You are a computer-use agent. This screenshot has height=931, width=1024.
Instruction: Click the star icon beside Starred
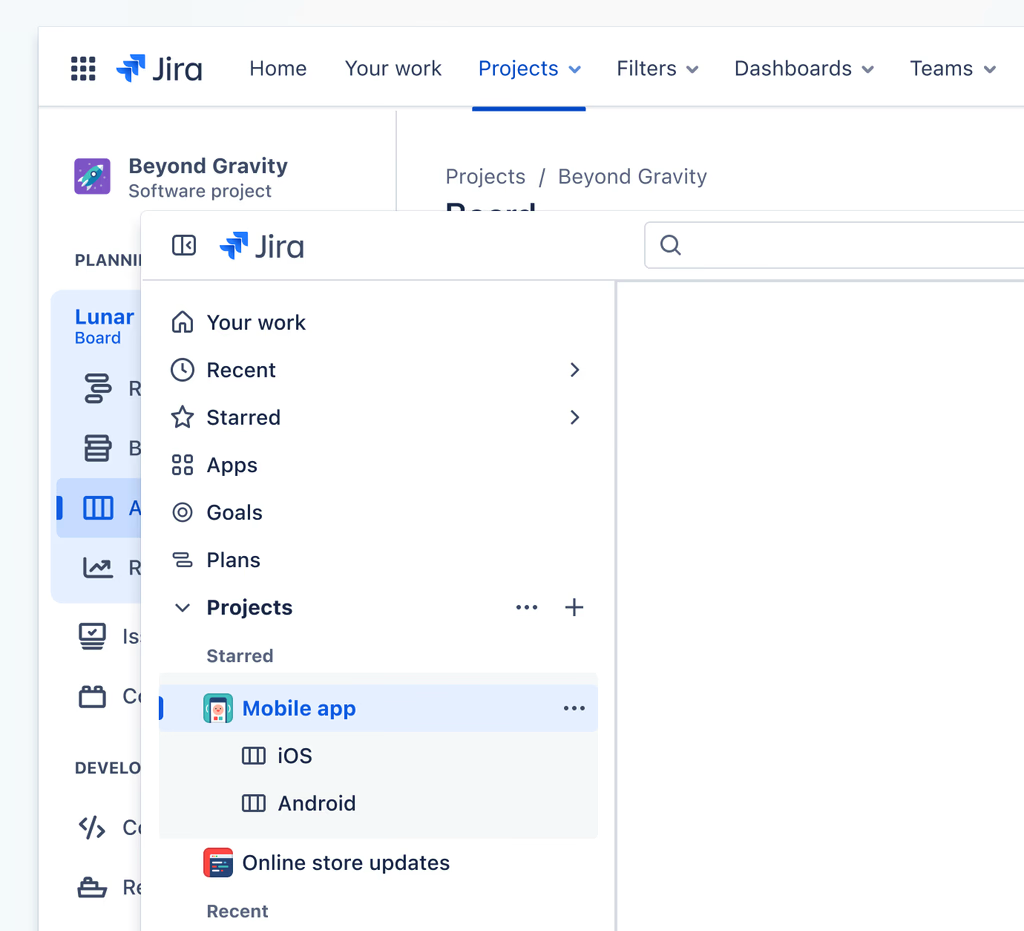pos(182,417)
